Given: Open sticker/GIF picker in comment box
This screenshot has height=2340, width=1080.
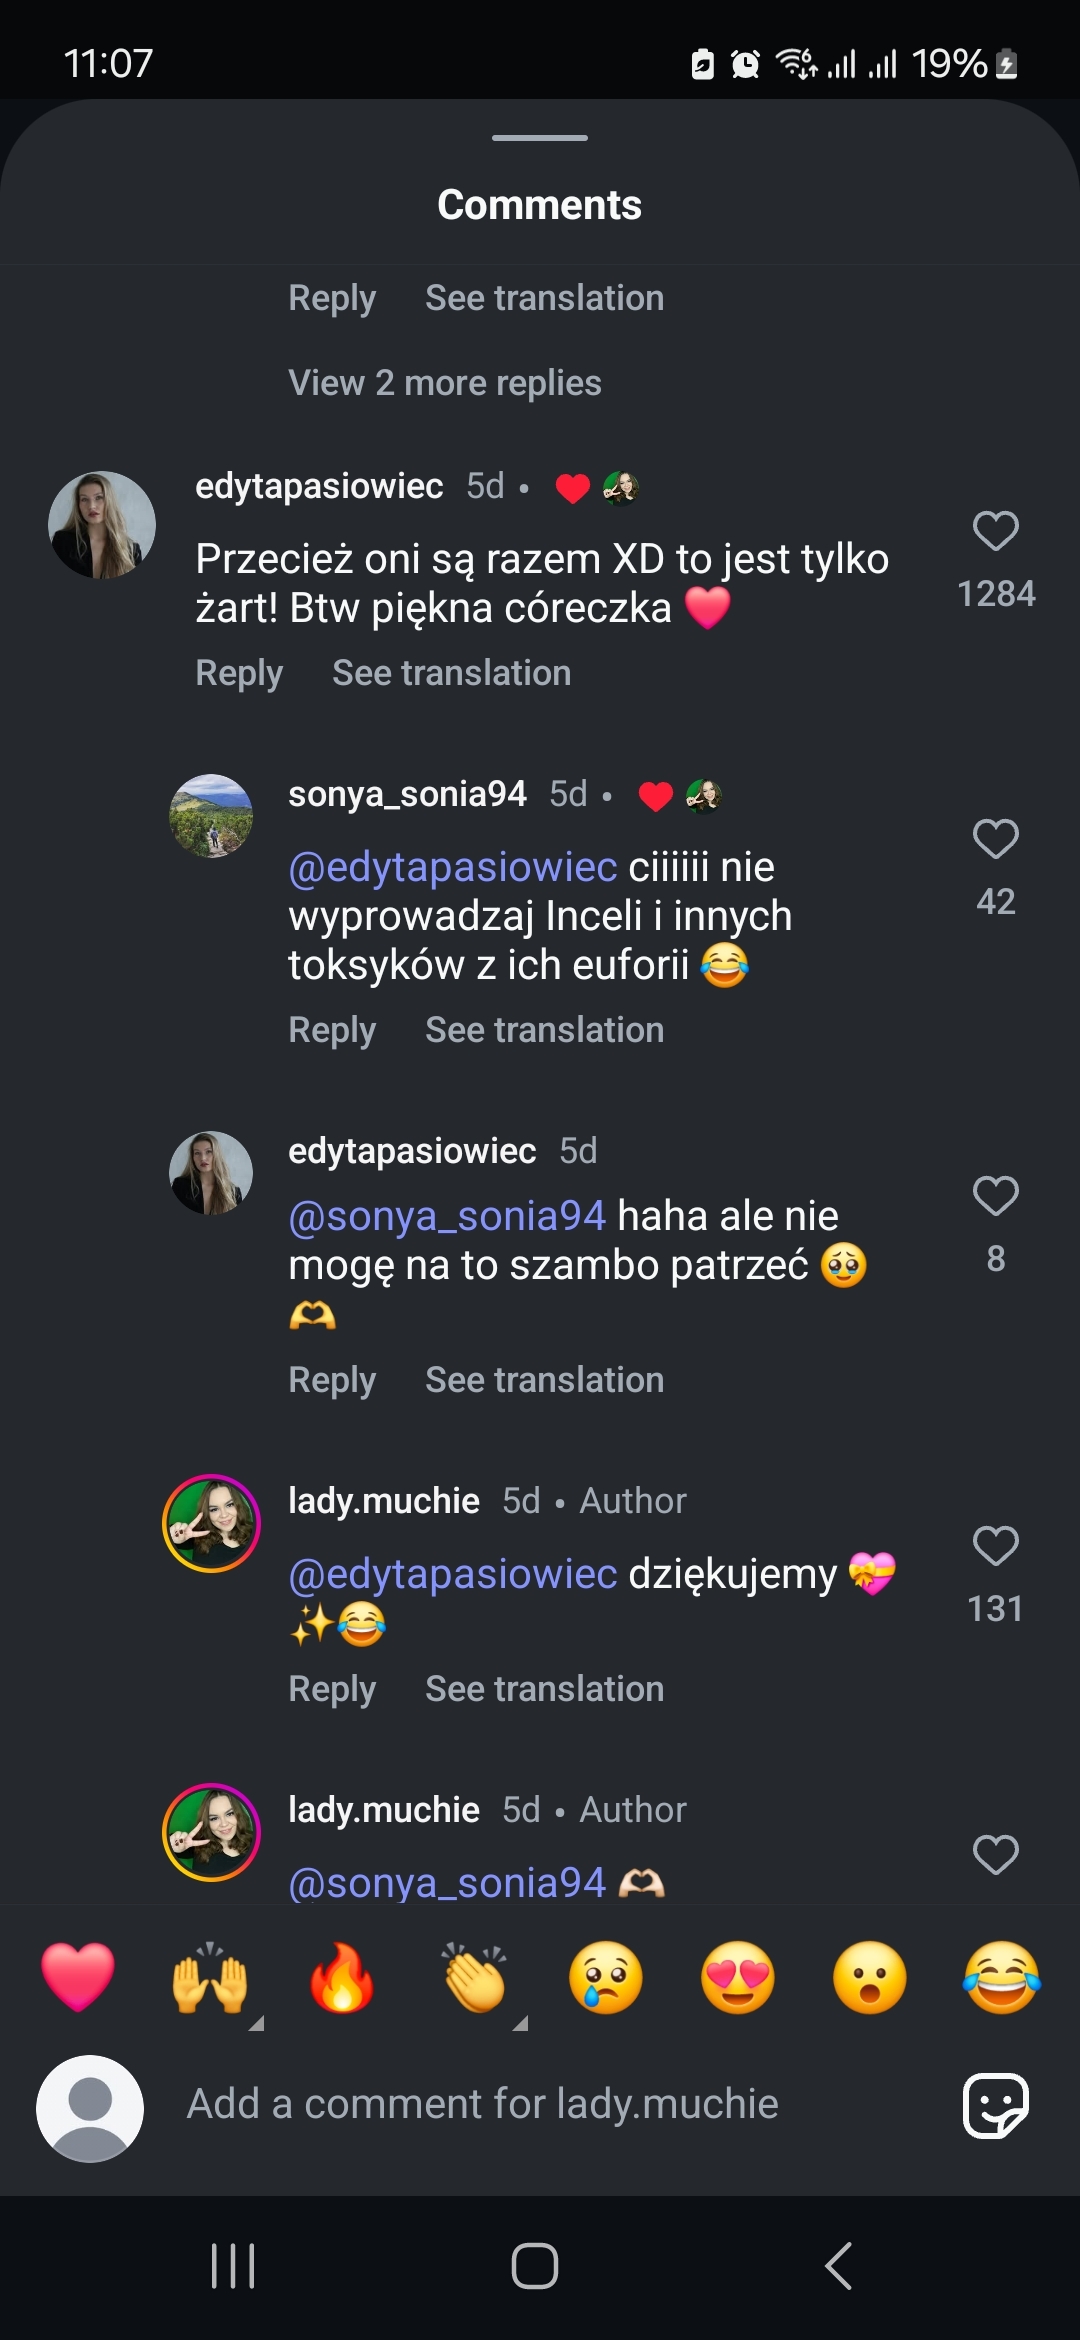Looking at the screenshot, I should pos(995,2105).
